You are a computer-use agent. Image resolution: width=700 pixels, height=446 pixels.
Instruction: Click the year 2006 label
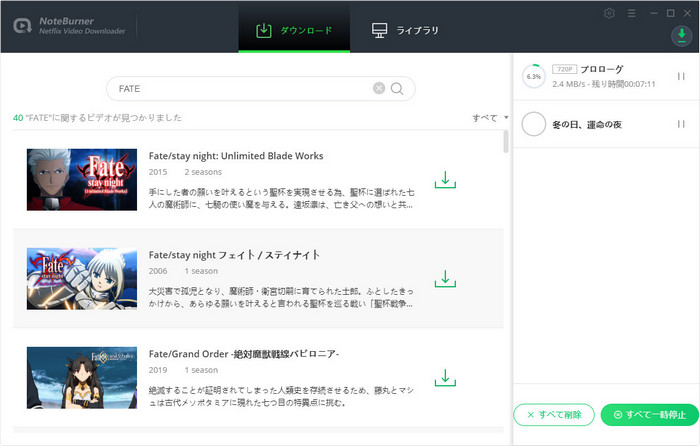click(158, 271)
